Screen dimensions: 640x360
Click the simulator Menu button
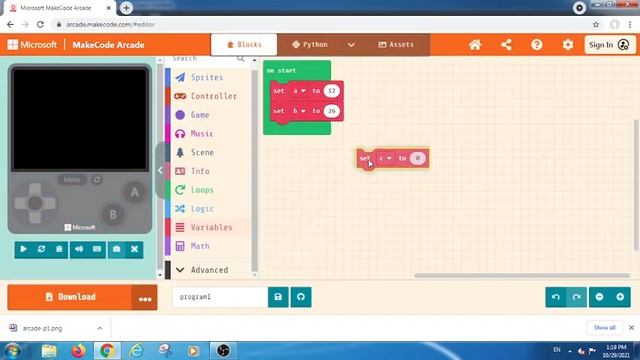(x=71, y=180)
